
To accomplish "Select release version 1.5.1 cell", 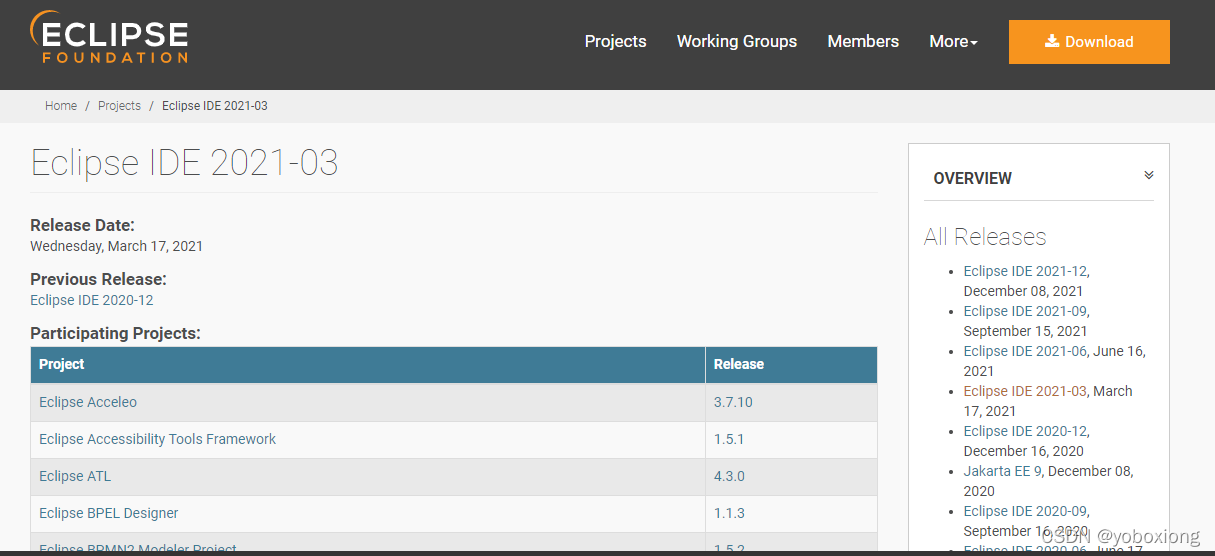I will point(791,439).
